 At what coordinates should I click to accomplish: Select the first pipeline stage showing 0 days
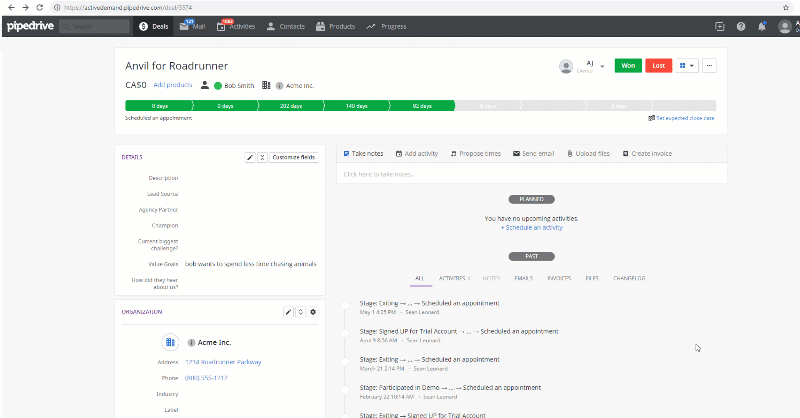(159, 106)
